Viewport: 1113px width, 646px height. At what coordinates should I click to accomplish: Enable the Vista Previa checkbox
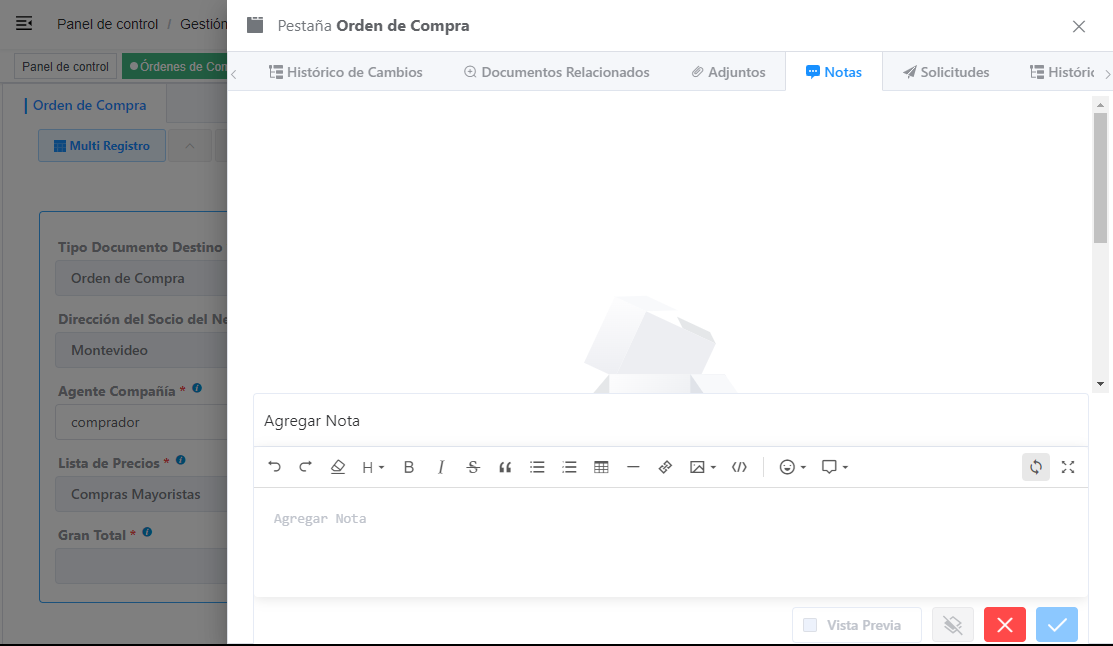(810, 625)
